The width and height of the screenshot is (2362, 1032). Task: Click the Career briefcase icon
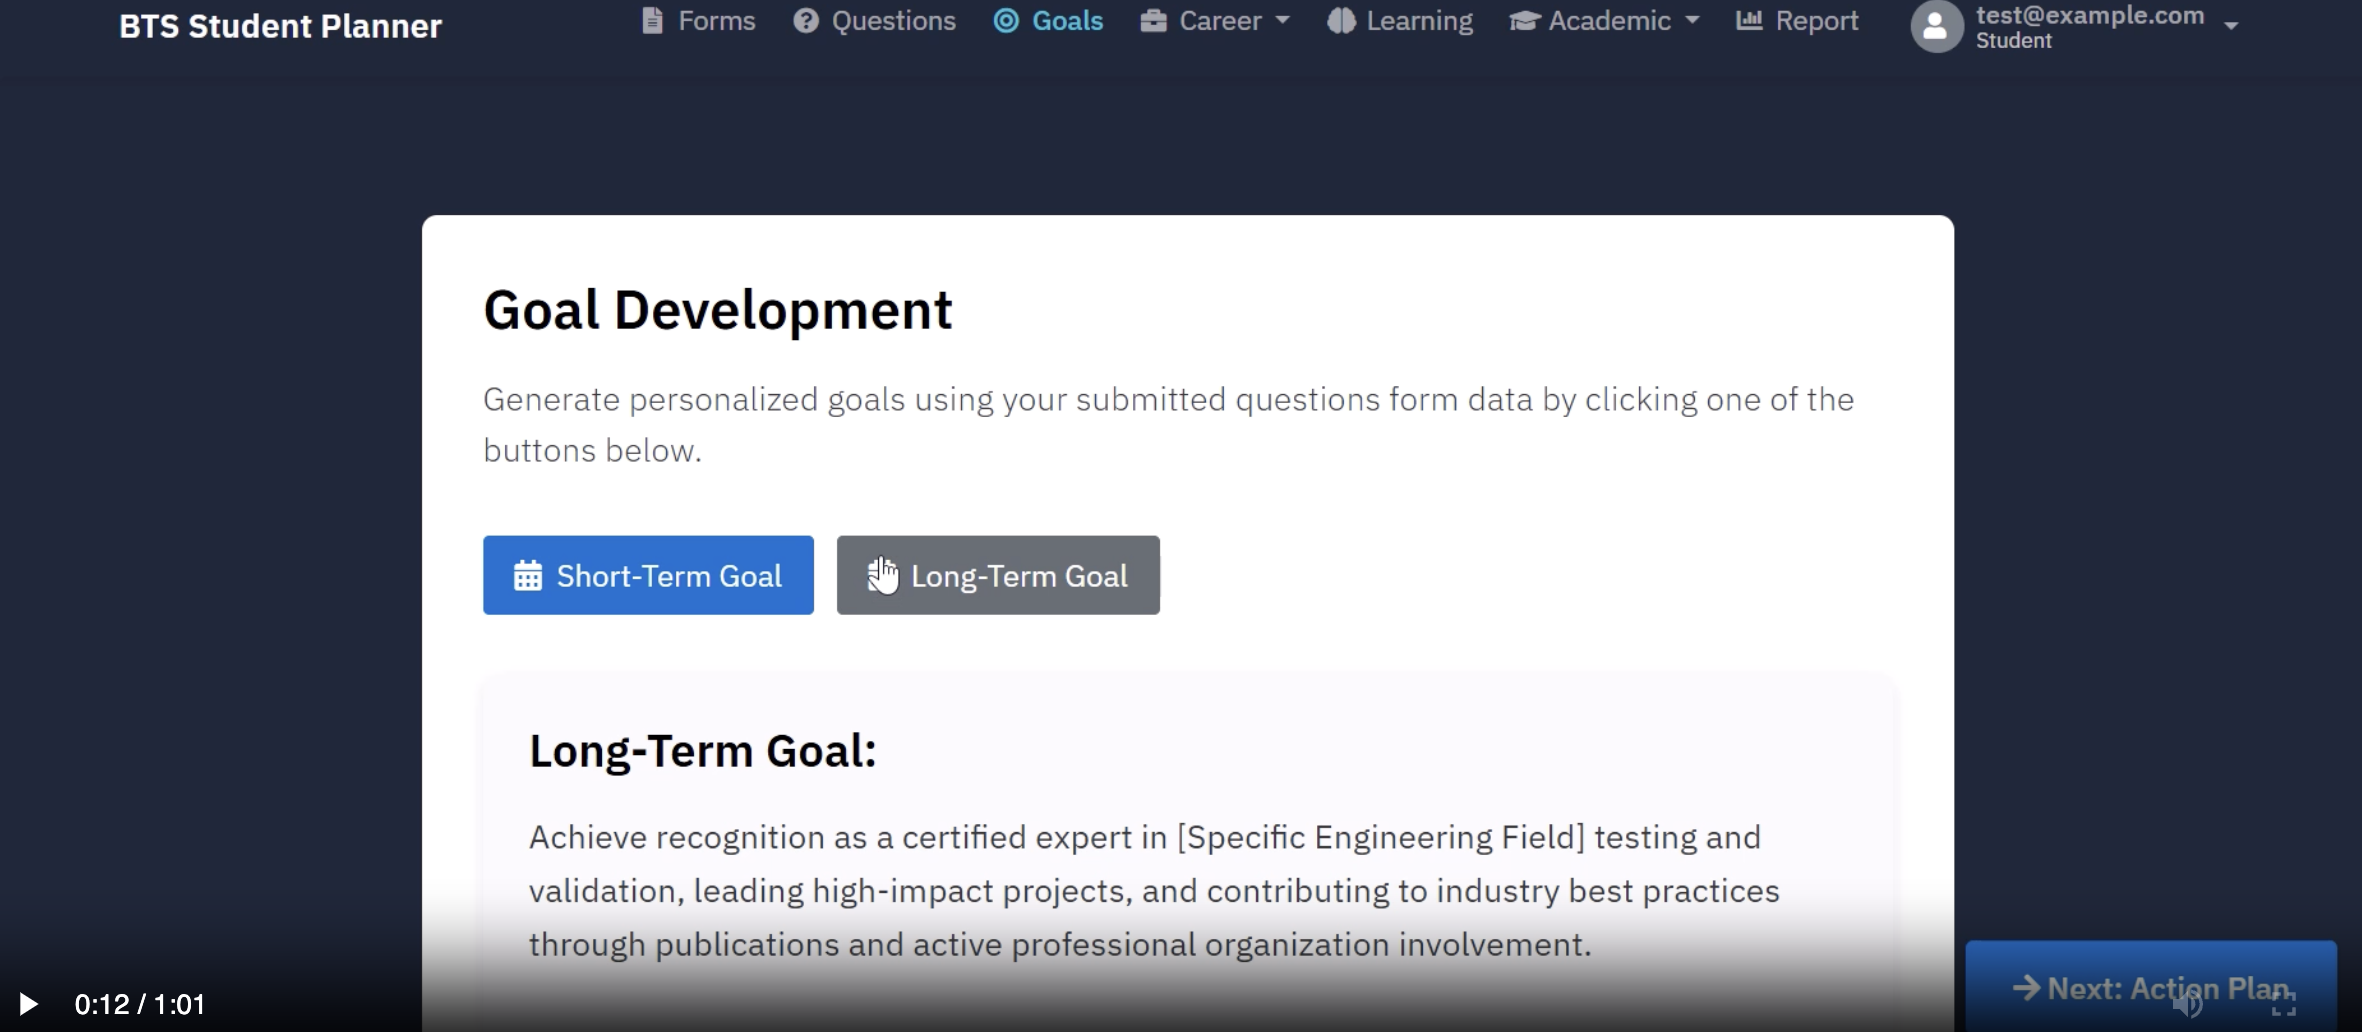point(1152,20)
